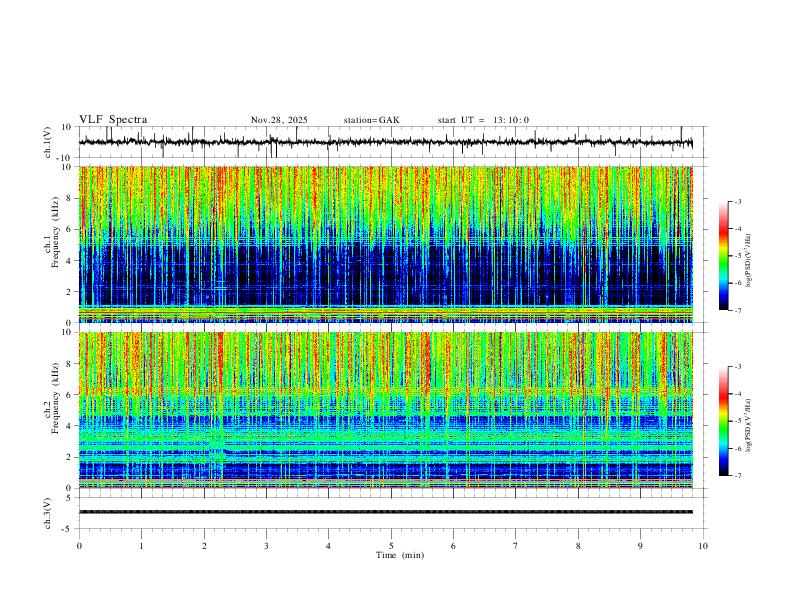Click the time axis tick label '1'
This screenshot has width=792, height=612.
[141, 546]
